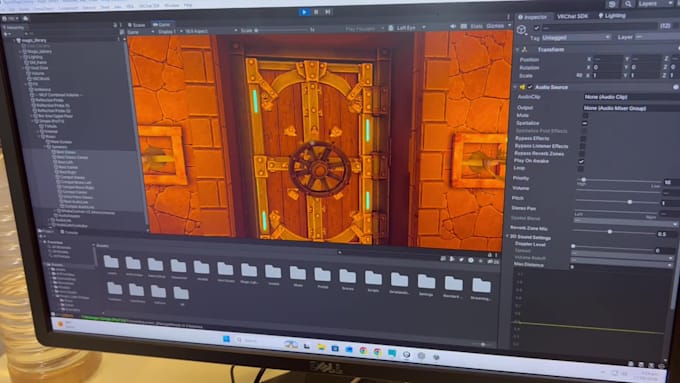Toggle the Spatialize checkbox
The height and width of the screenshot is (383, 680).
[x=585, y=123]
